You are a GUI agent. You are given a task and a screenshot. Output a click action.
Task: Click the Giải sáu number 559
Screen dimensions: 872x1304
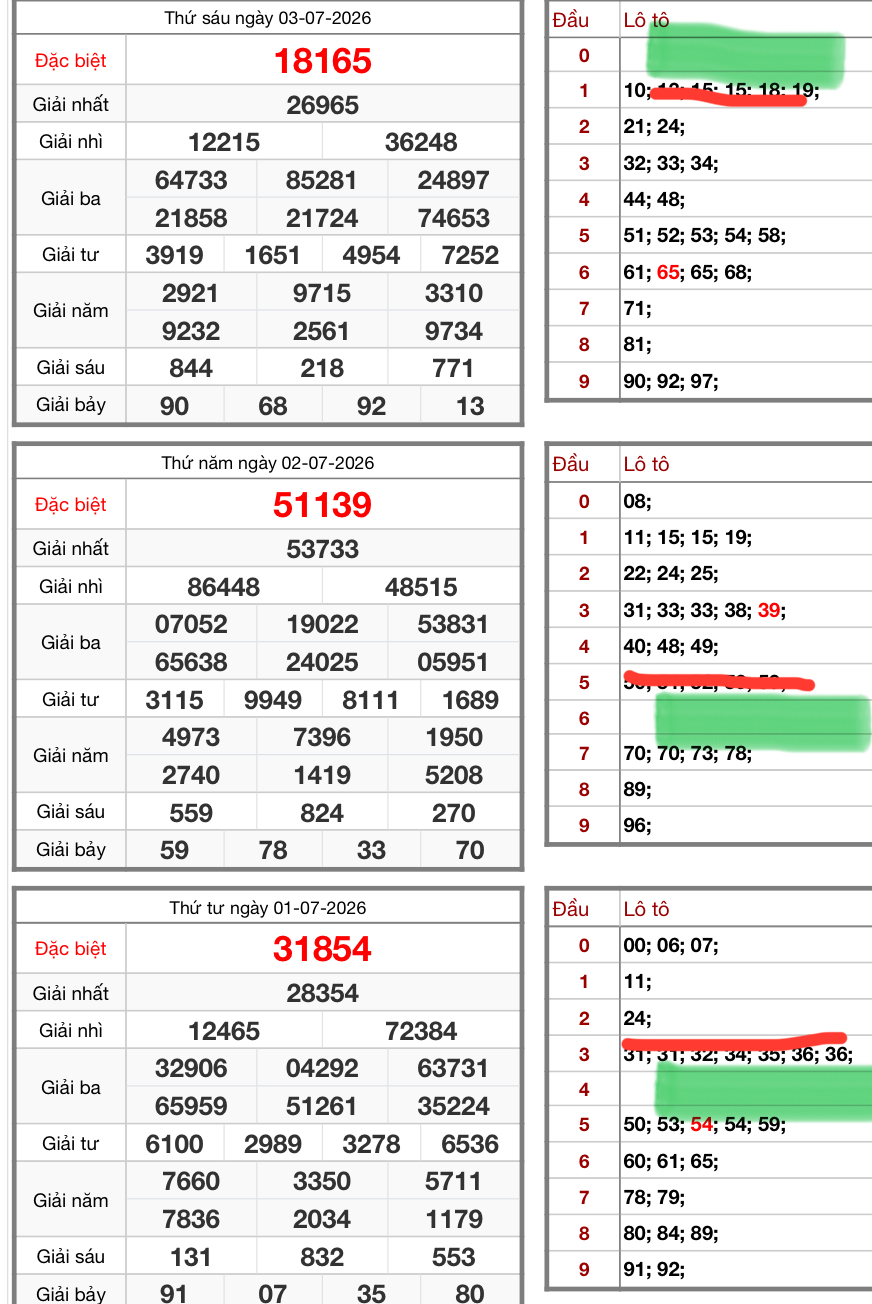point(191,813)
